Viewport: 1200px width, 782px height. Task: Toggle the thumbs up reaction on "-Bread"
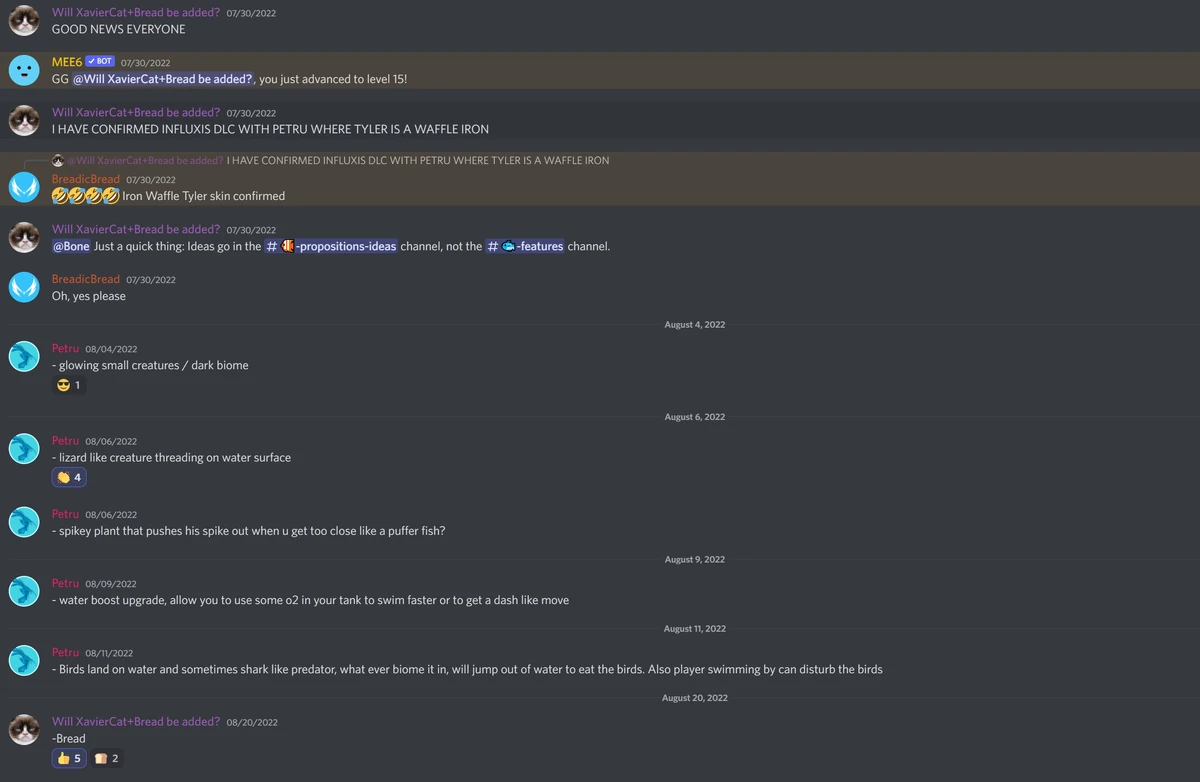coord(69,758)
